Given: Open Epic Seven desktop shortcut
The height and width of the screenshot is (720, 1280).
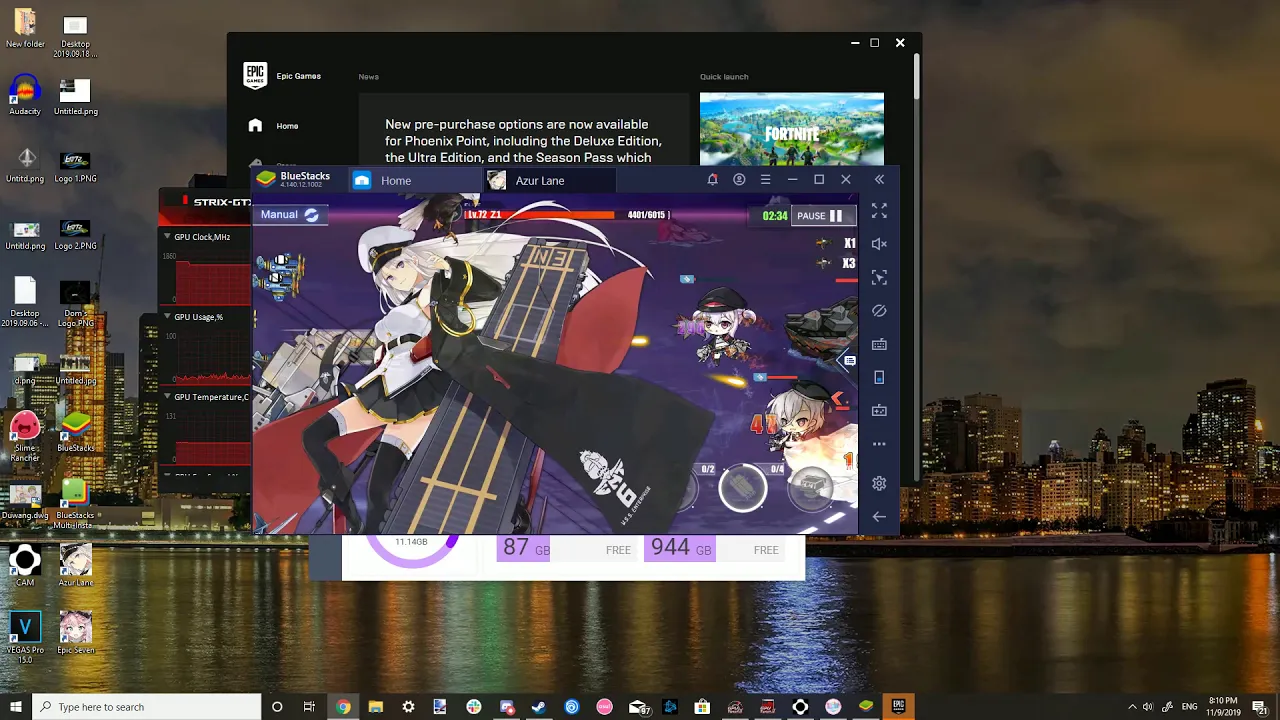Looking at the screenshot, I should pyautogui.click(x=75, y=633).
